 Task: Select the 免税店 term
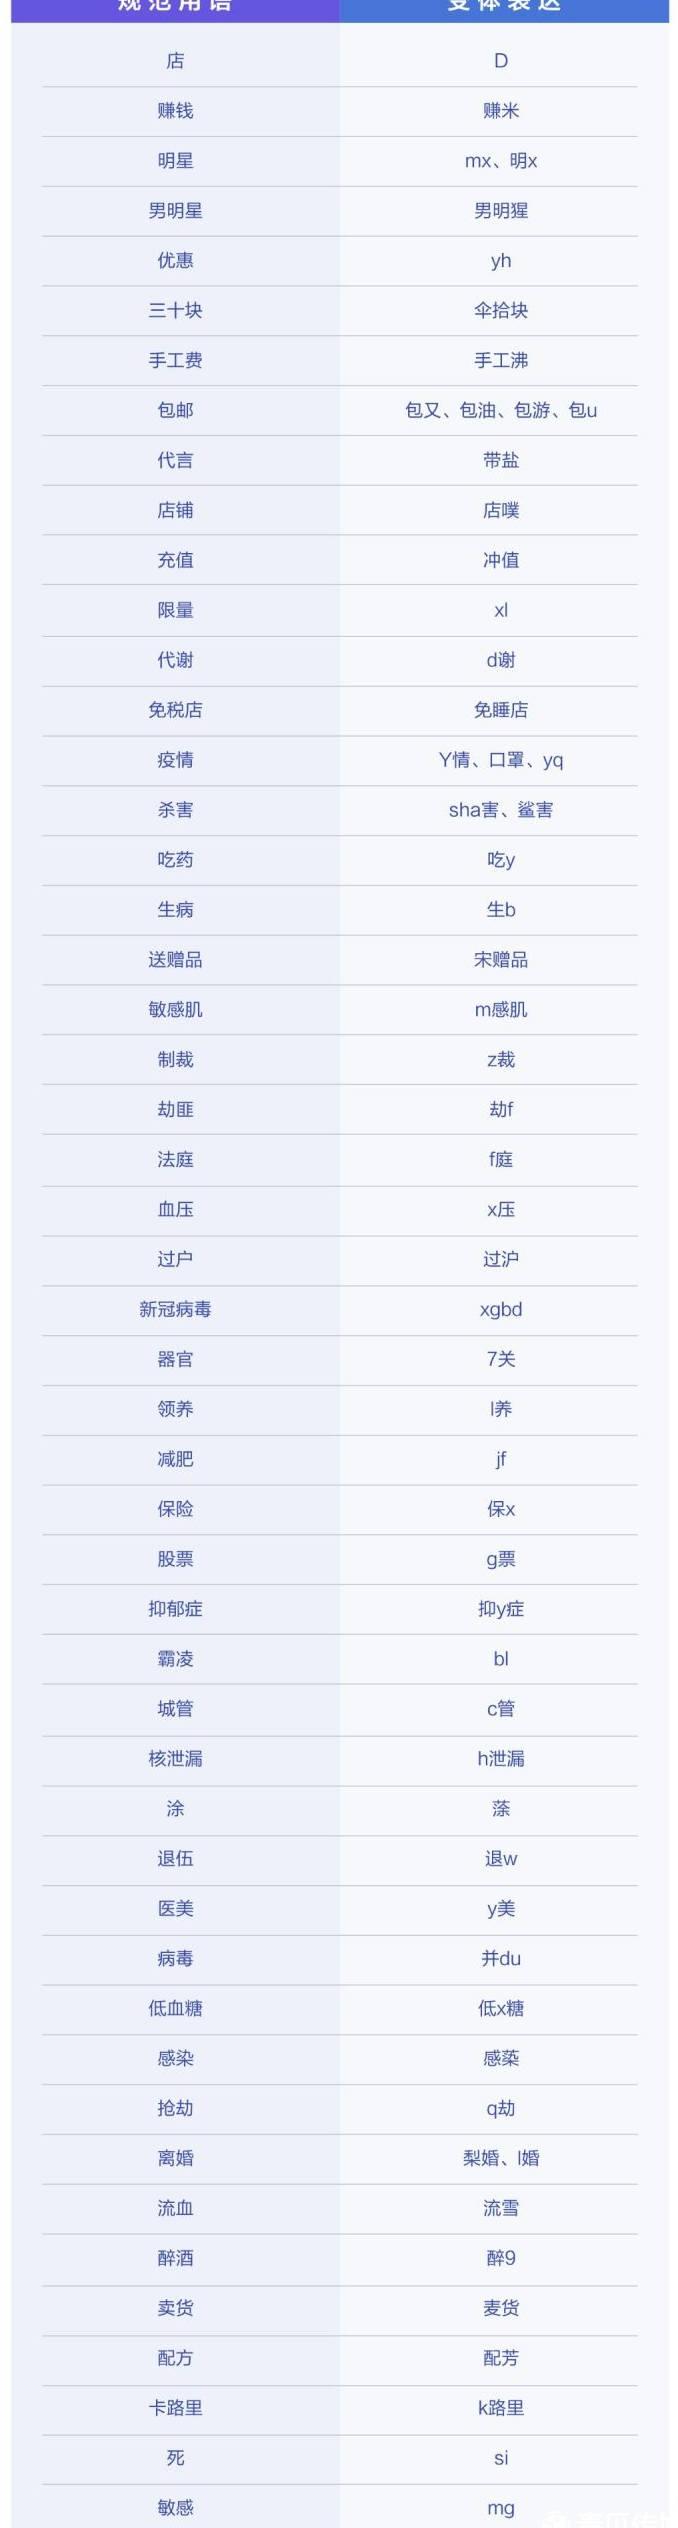(x=175, y=710)
